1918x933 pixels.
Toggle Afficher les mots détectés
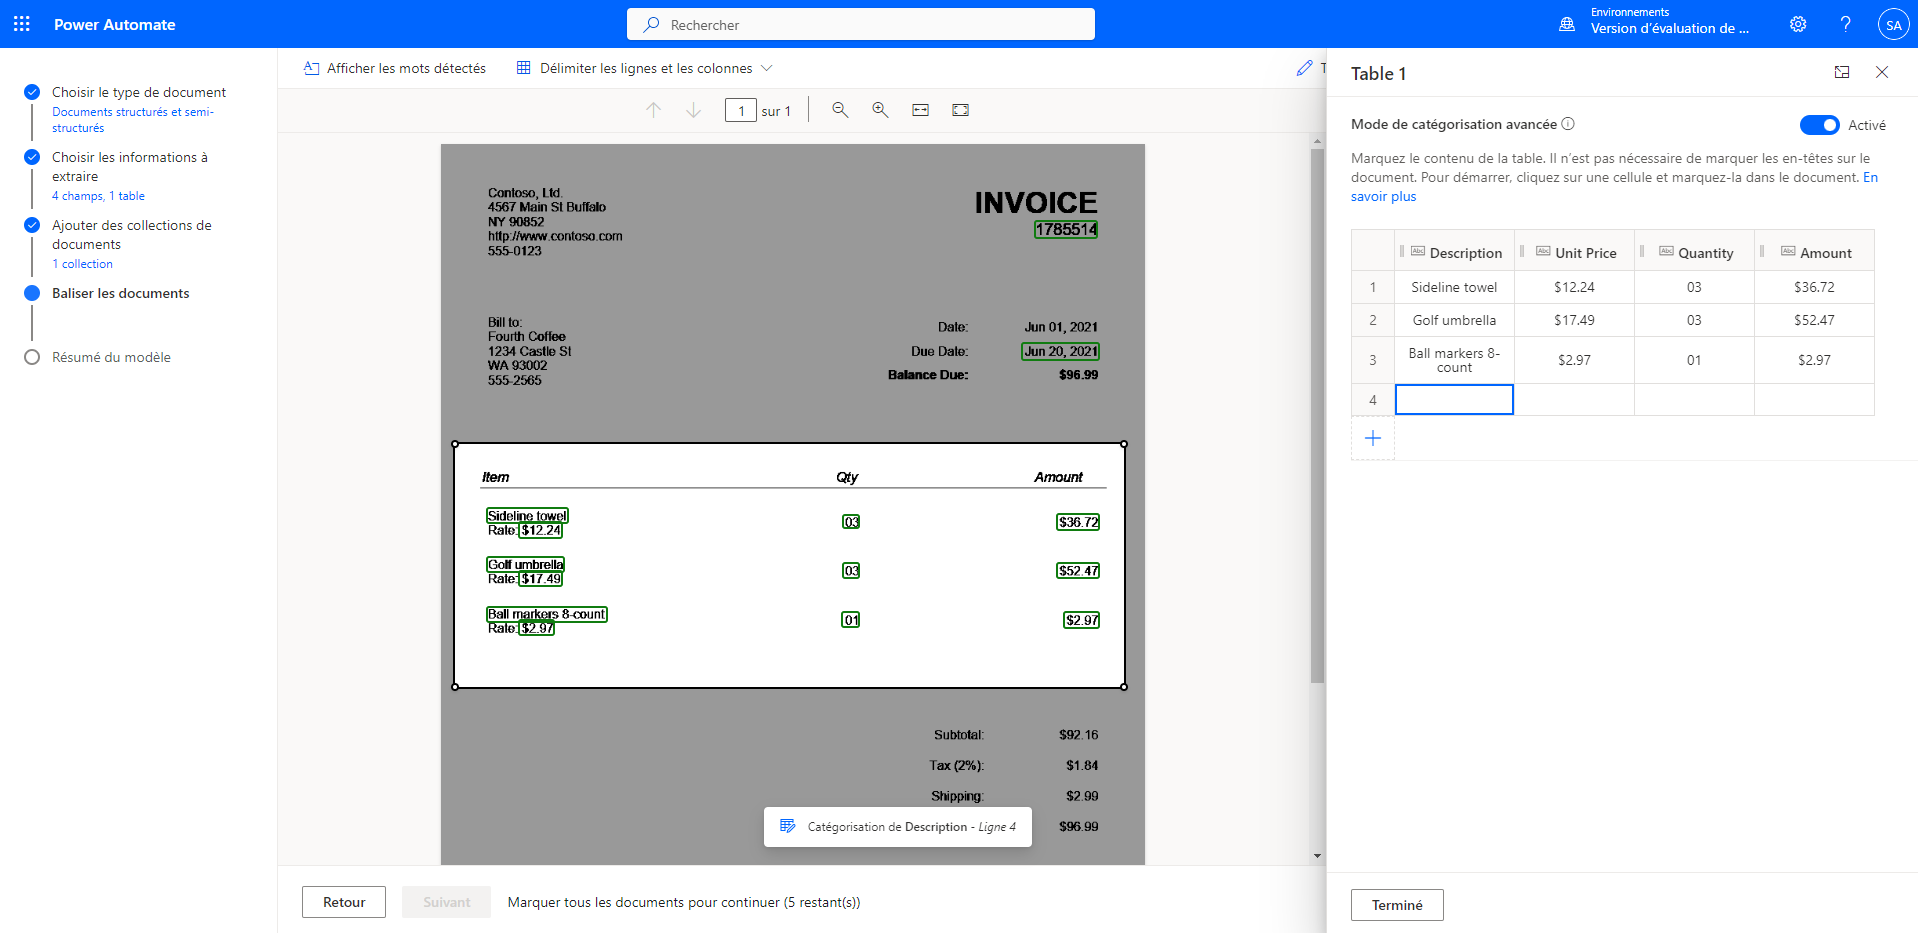(x=395, y=68)
